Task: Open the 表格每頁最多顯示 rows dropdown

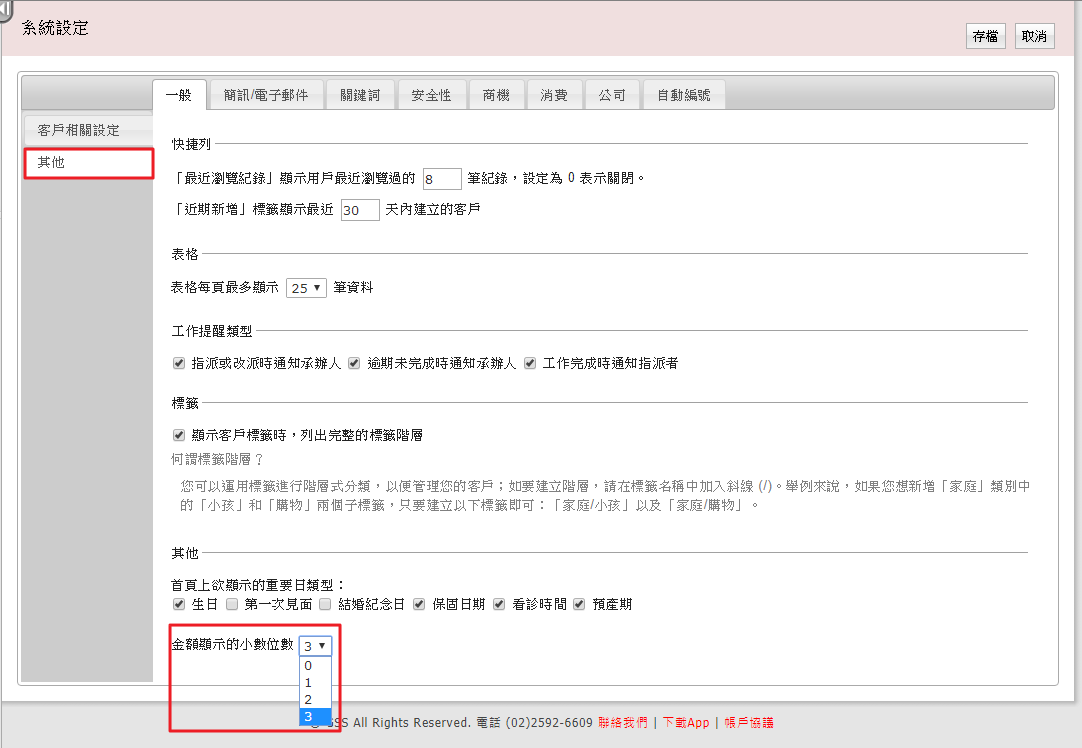Action: tap(306, 288)
